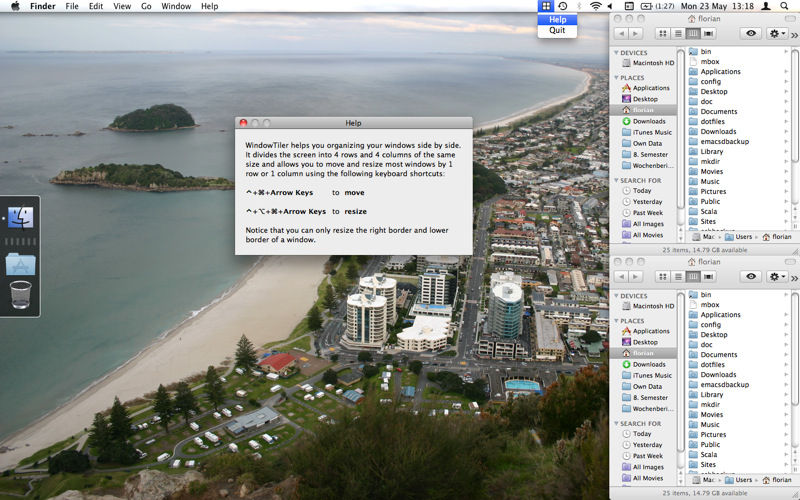Viewport: 800px width, 500px height.
Task: Open the Apple menu
Action: click(x=15, y=6)
